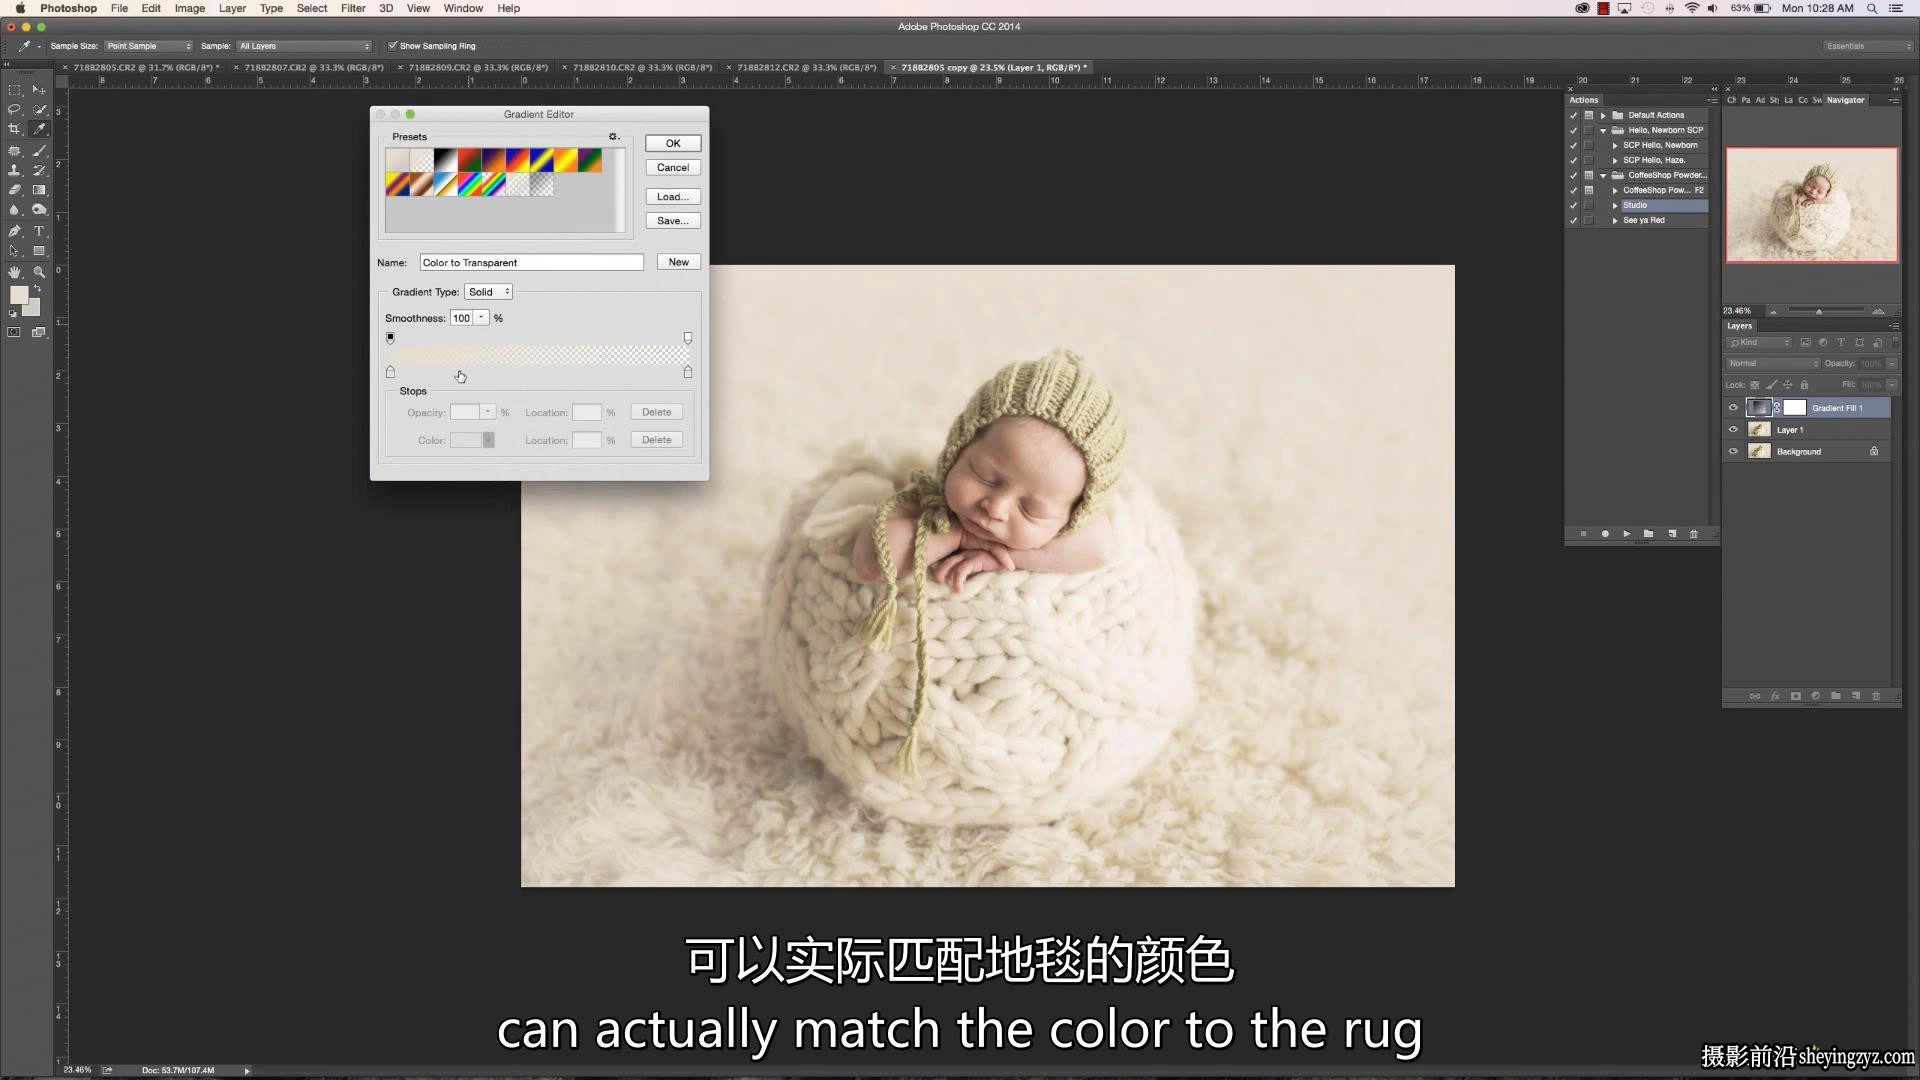The height and width of the screenshot is (1080, 1920).
Task: Select the Zoom tool
Action: 39,272
